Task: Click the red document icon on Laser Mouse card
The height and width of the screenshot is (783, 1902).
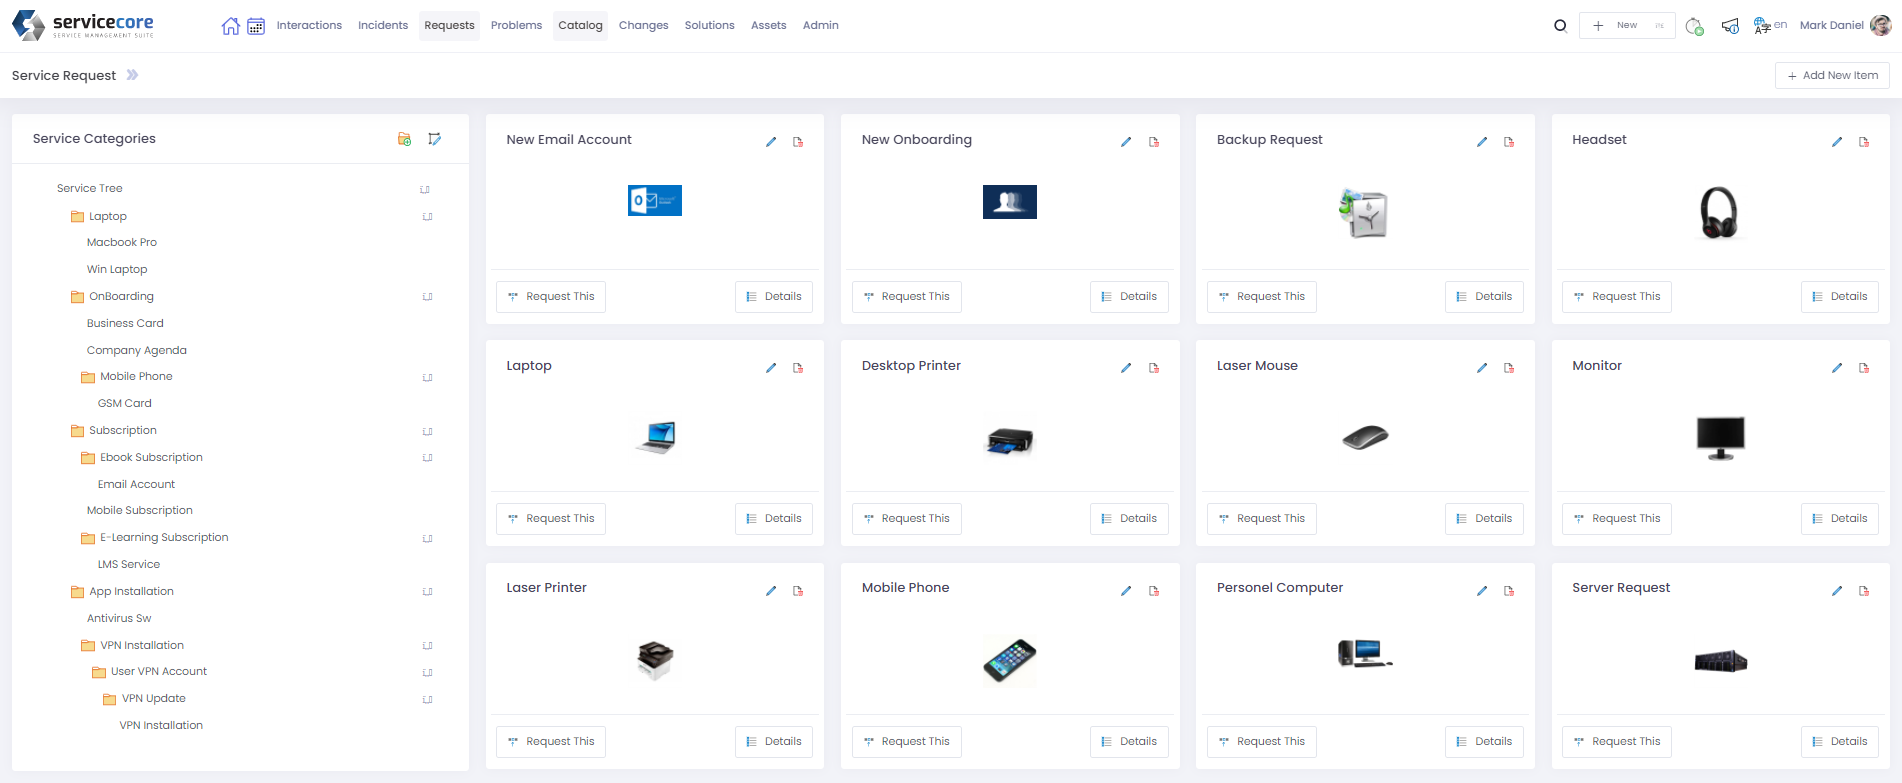Action: pos(1509,368)
